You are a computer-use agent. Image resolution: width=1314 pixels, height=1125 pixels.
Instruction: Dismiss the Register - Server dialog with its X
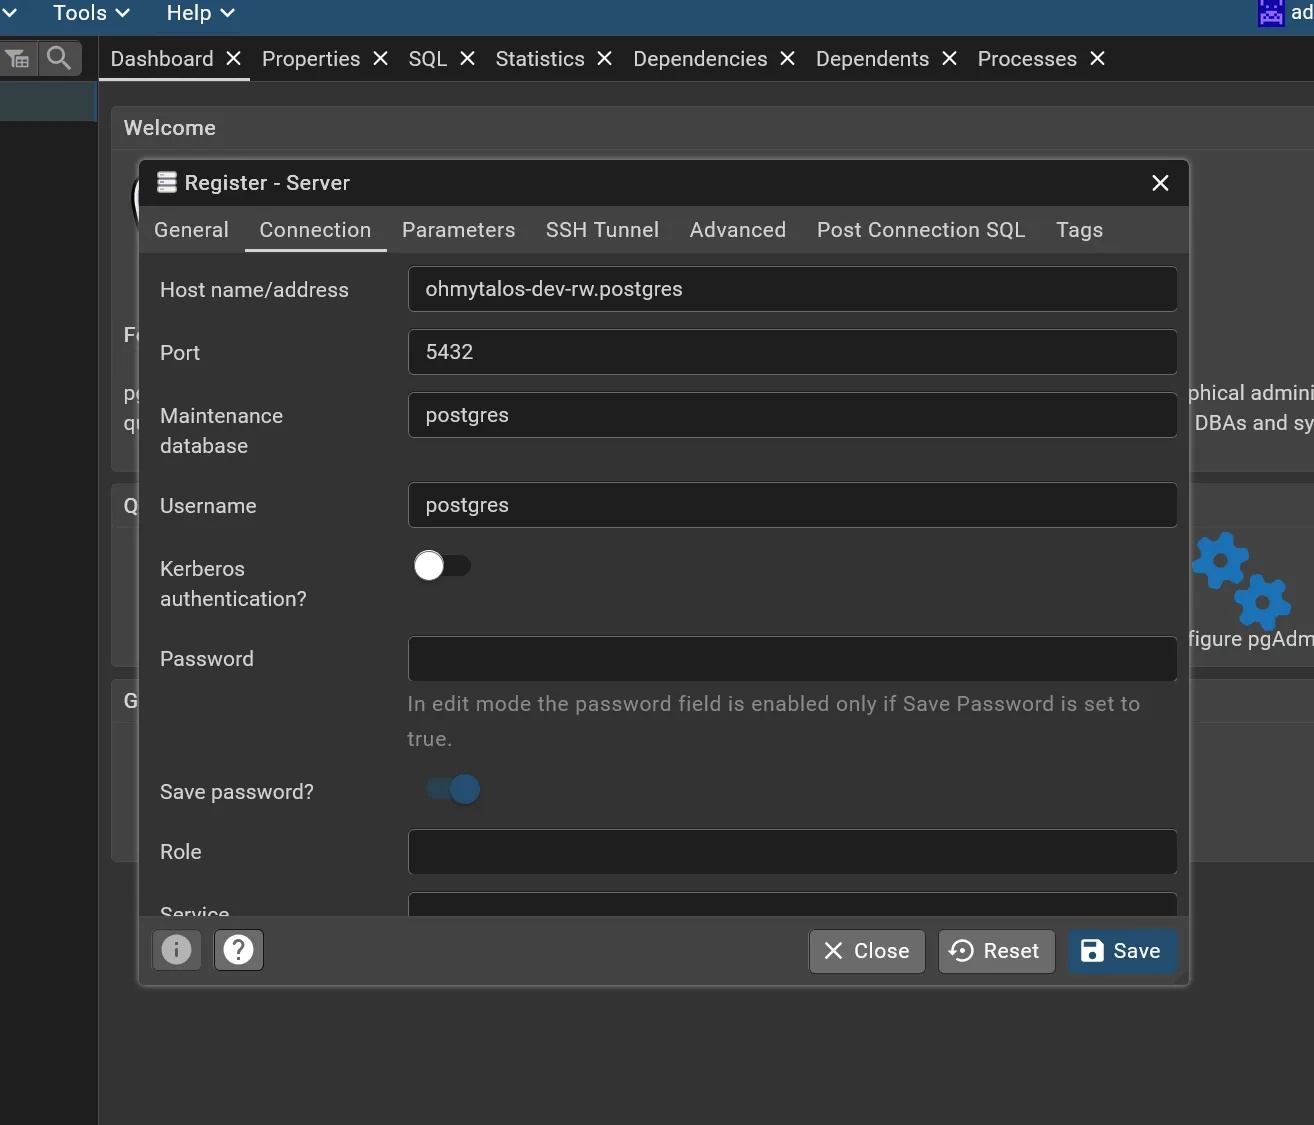pos(1159,183)
